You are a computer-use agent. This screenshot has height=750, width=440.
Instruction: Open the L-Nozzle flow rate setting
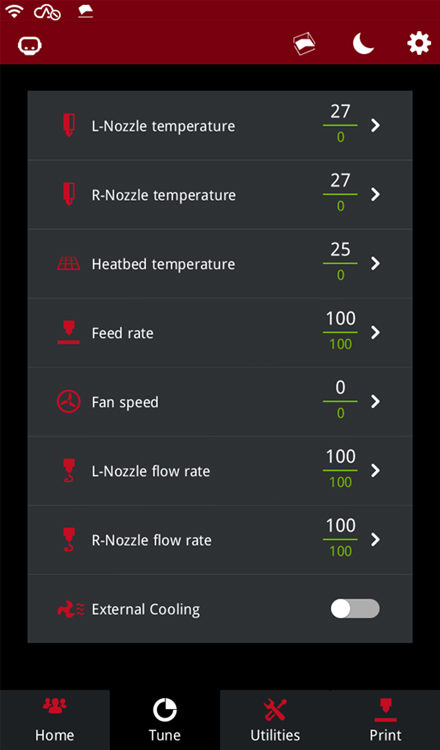tap(220, 471)
